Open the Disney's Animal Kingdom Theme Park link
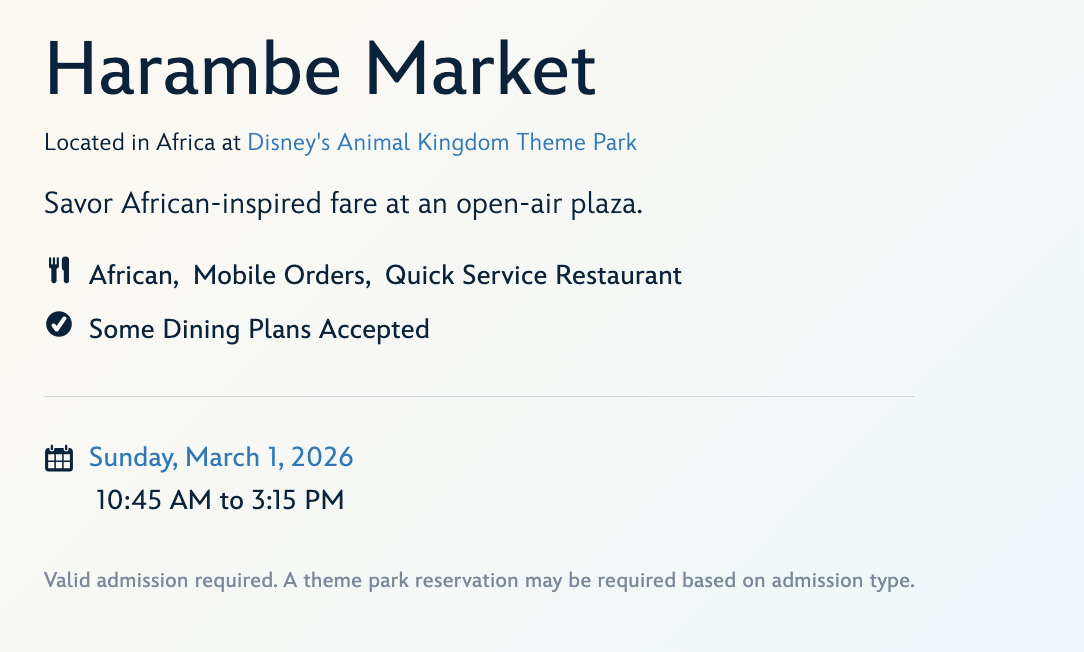This screenshot has width=1084, height=652. tap(442, 142)
